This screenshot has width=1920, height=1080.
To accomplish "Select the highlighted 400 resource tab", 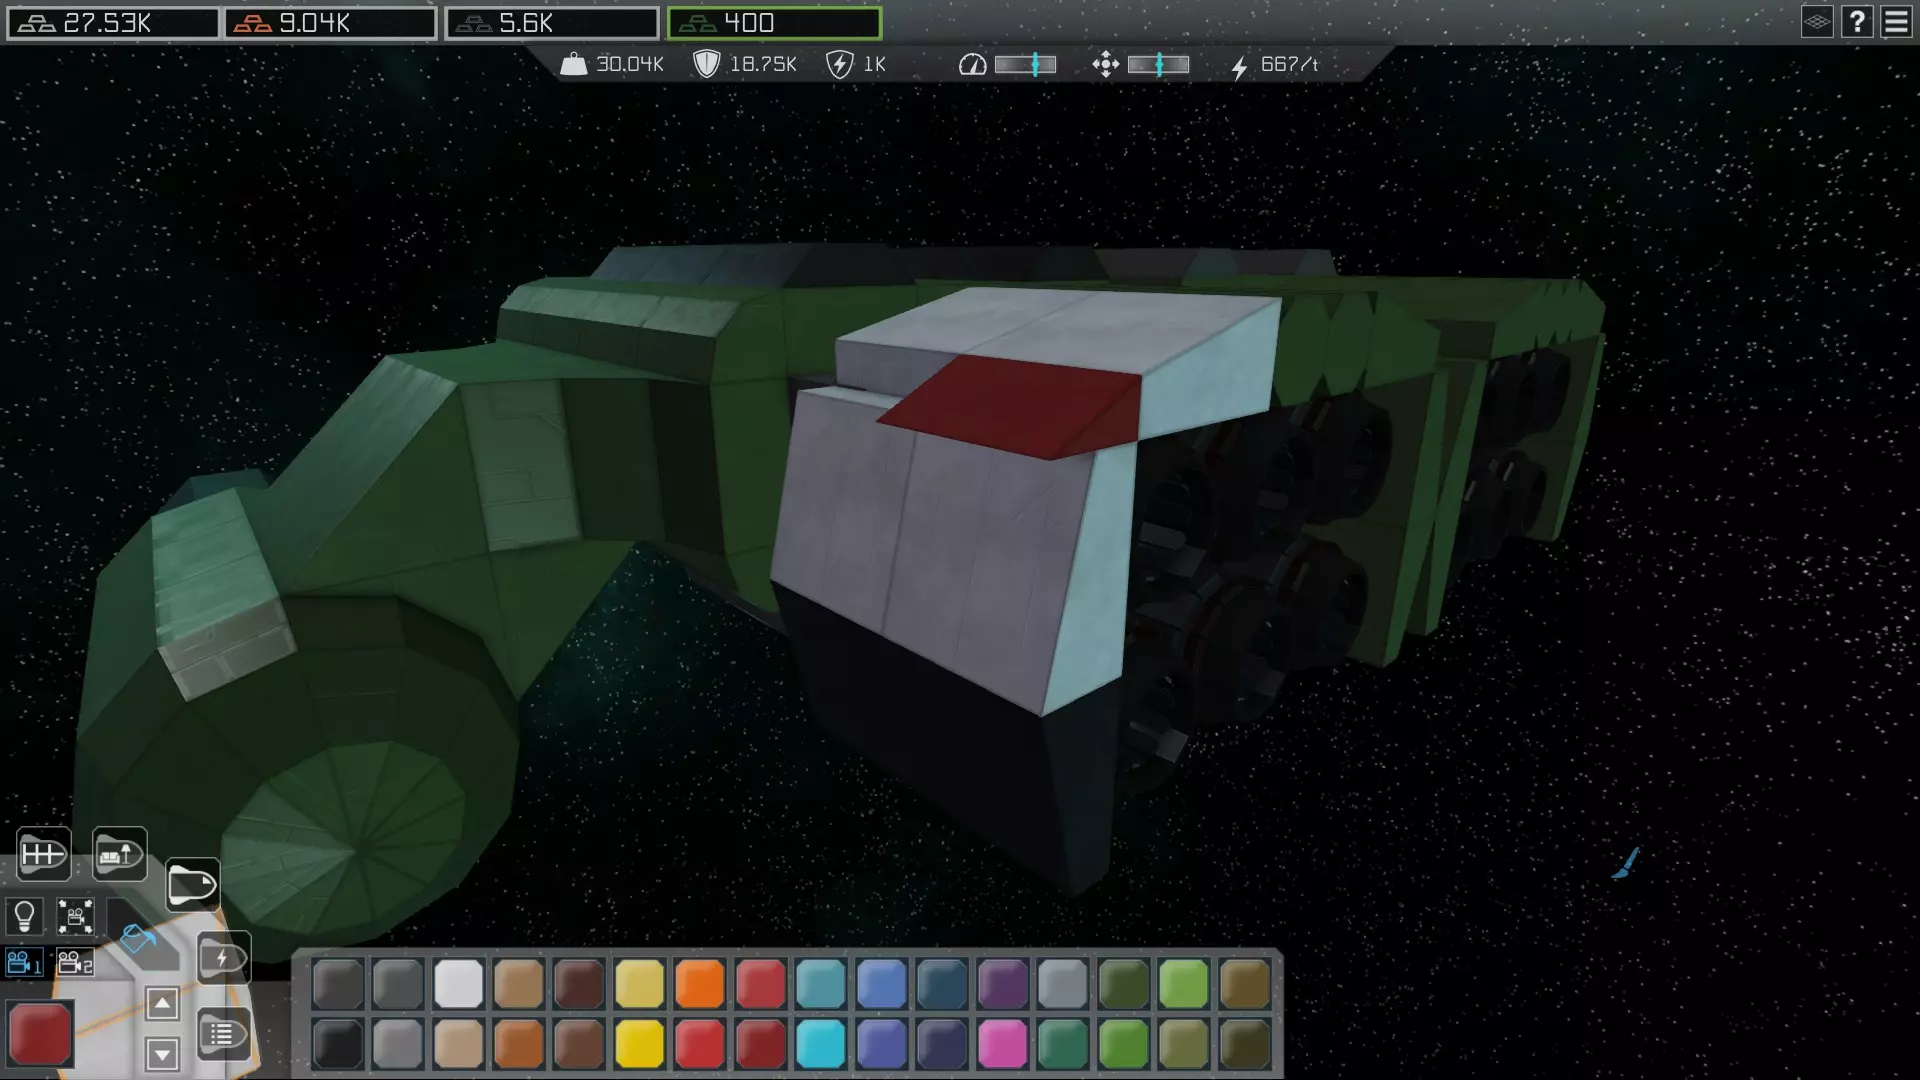I will (x=774, y=23).
